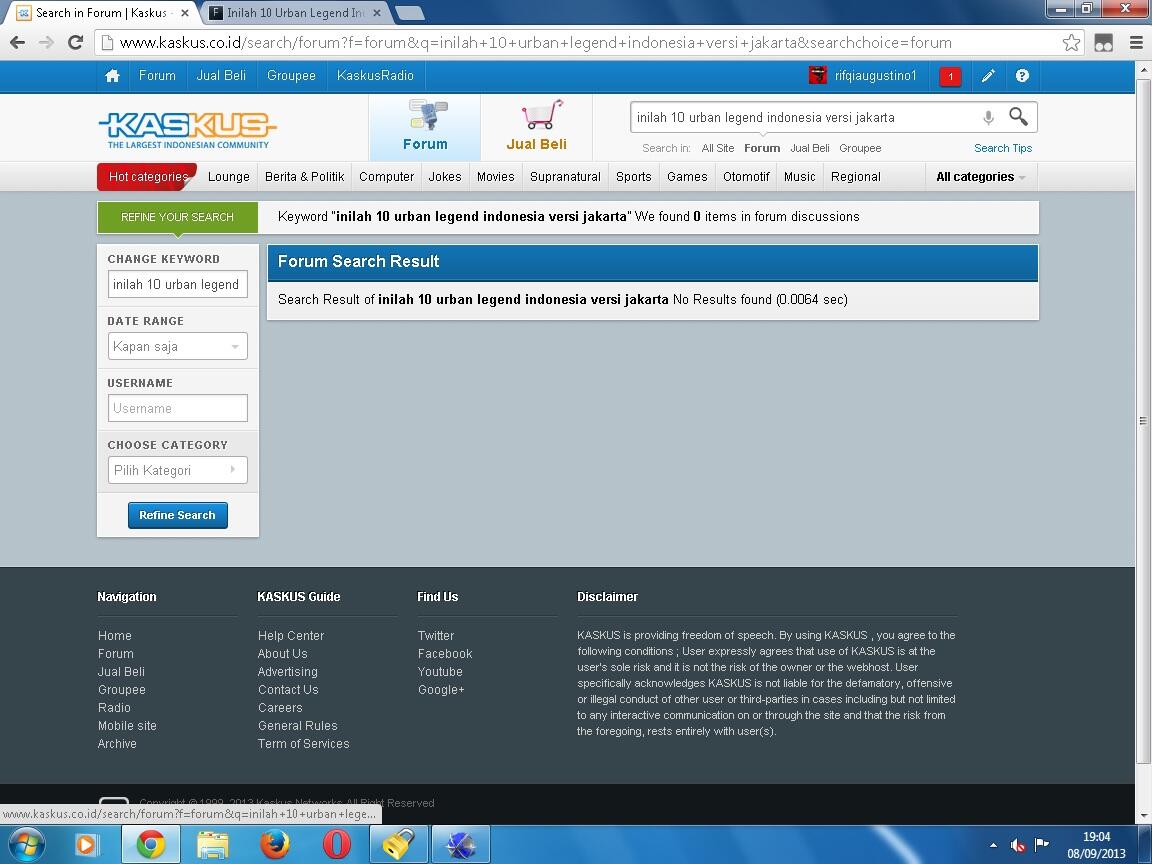The height and width of the screenshot is (864, 1152).
Task: Open the help question mark icon
Action: (x=1022, y=76)
